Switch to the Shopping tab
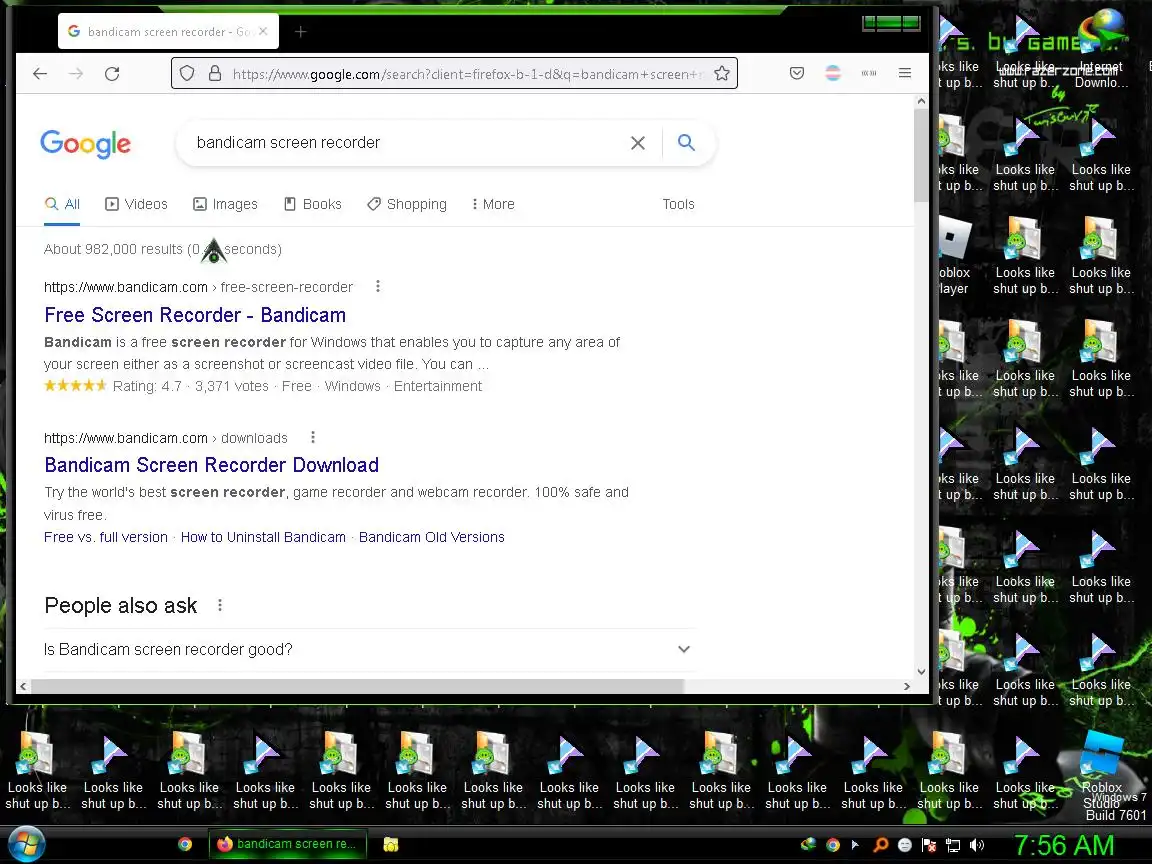 [x=406, y=204]
